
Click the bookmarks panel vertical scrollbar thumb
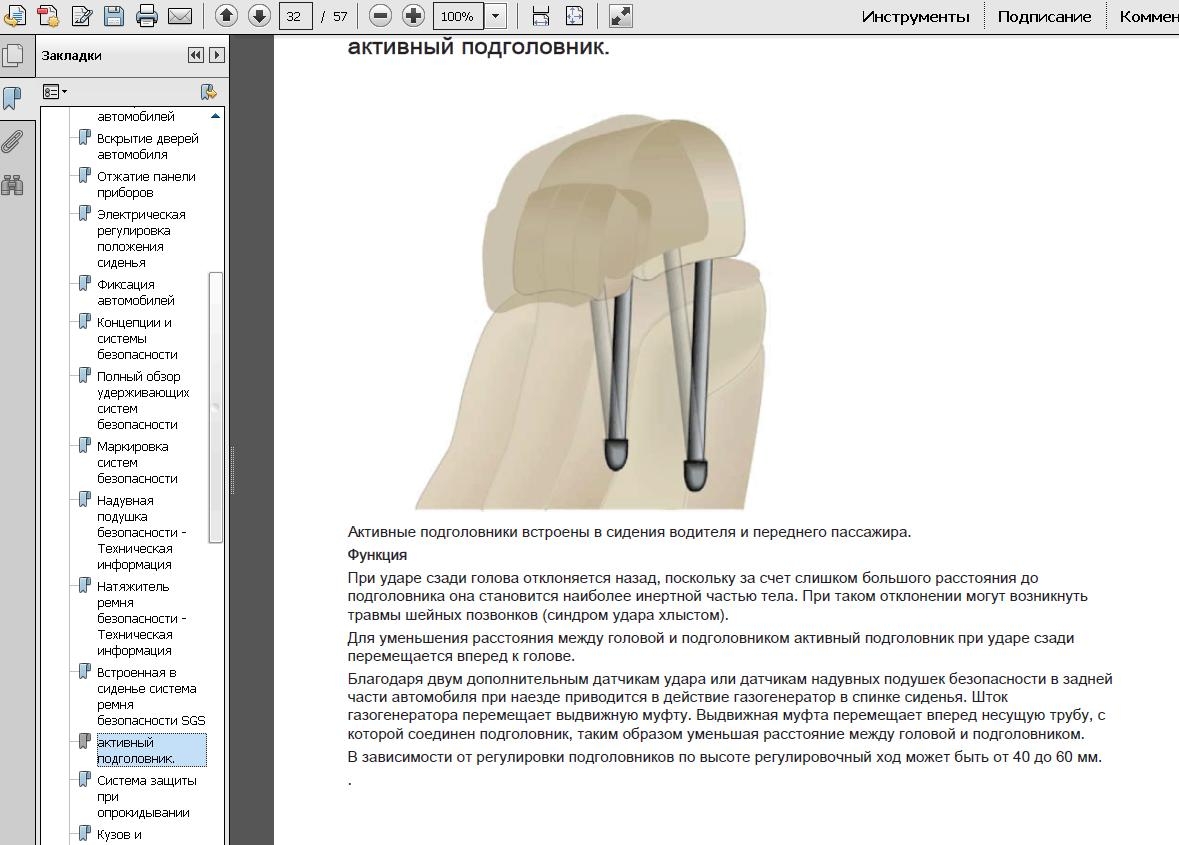(x=216, y=406)
